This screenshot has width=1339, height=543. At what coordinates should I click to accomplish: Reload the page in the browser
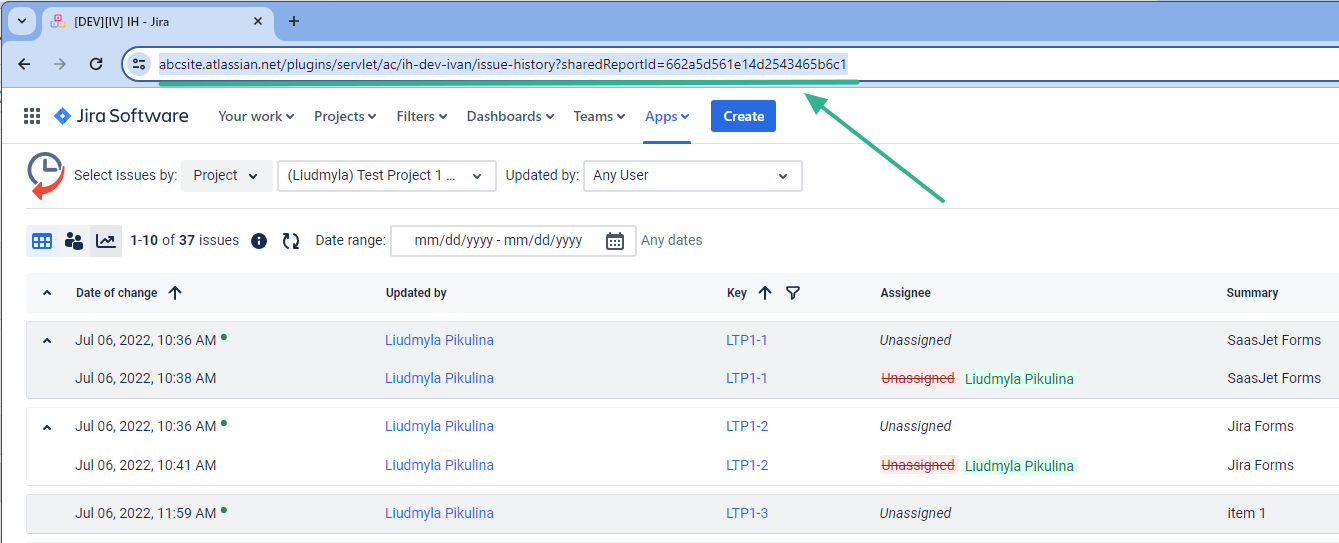click(96, 64)
